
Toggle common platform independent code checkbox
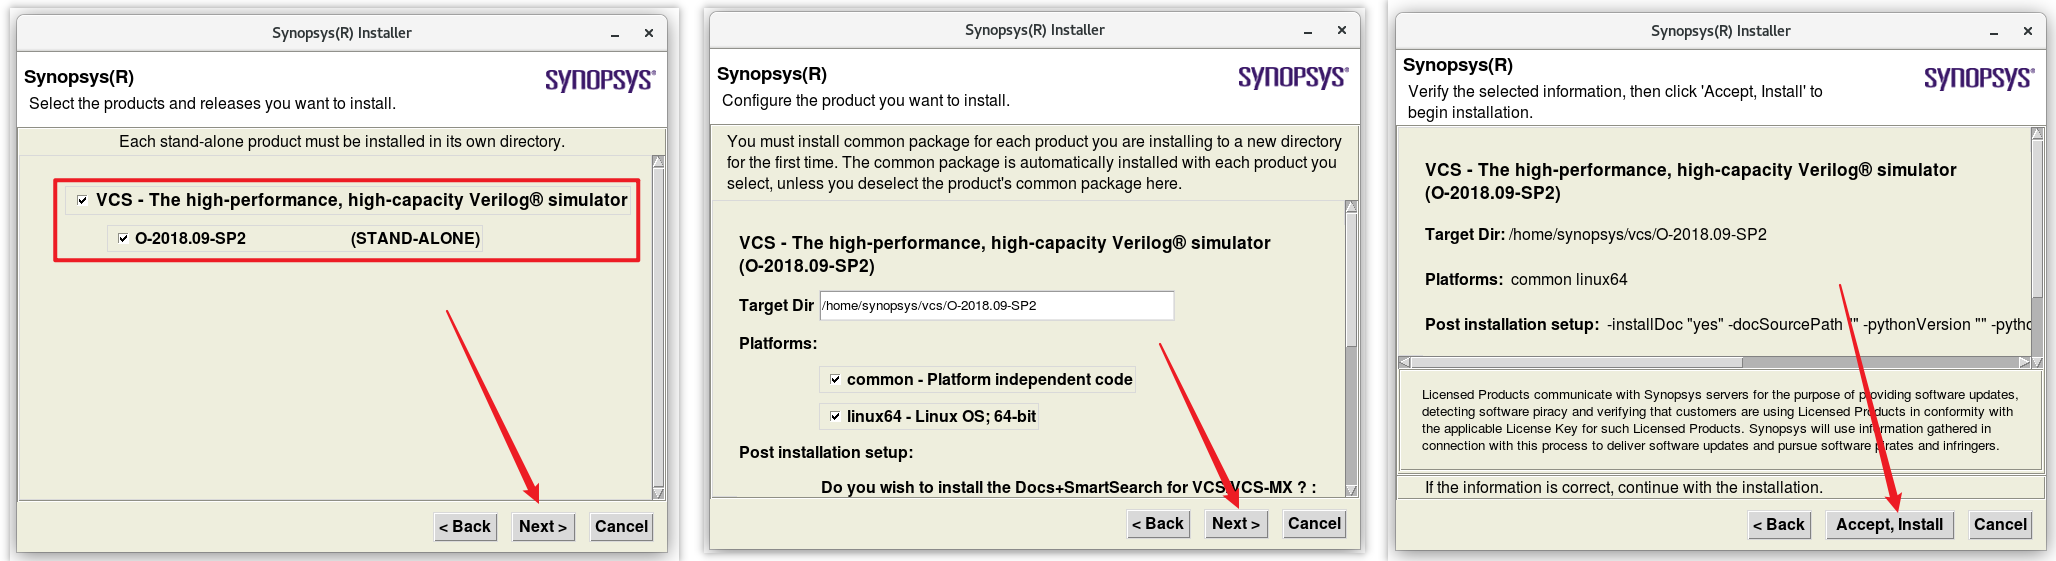pyautogui.click(x=835, y=379)
